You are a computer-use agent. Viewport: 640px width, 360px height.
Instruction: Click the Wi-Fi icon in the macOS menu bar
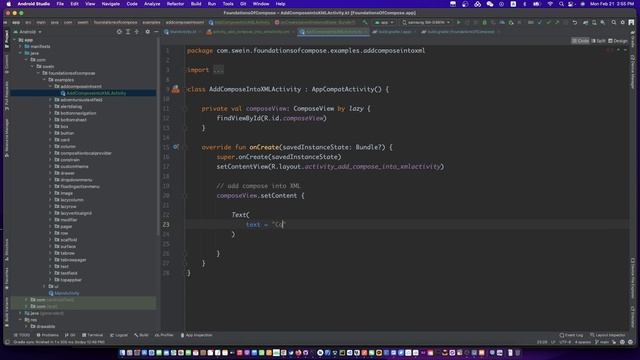(550, 4)
